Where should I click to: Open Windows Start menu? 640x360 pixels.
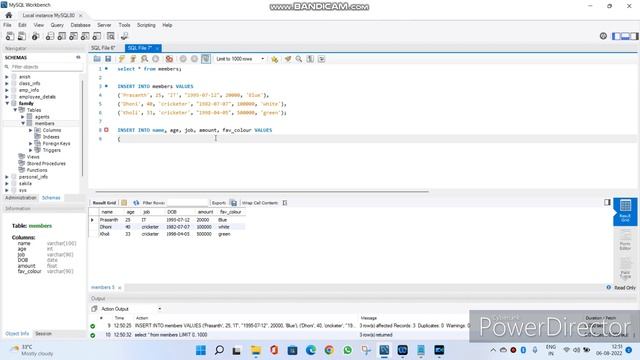pos(201,350)
